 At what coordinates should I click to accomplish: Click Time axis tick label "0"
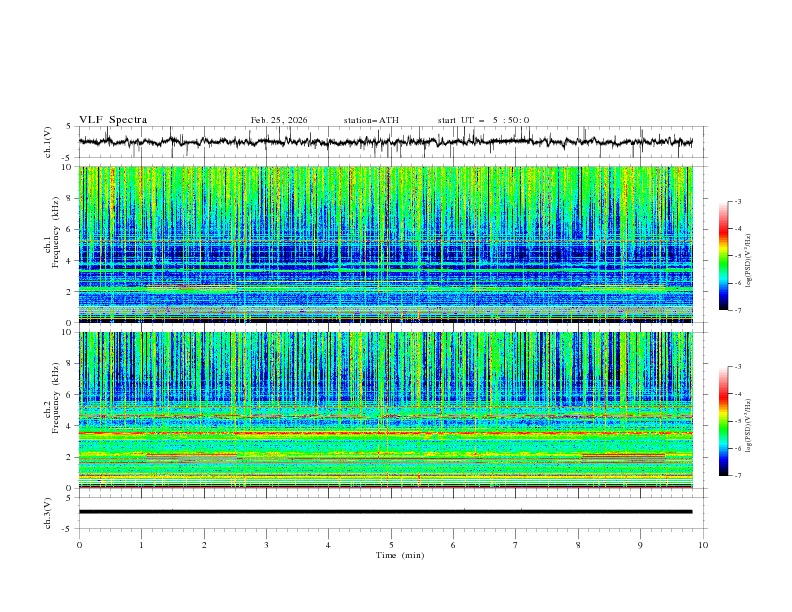79,545
